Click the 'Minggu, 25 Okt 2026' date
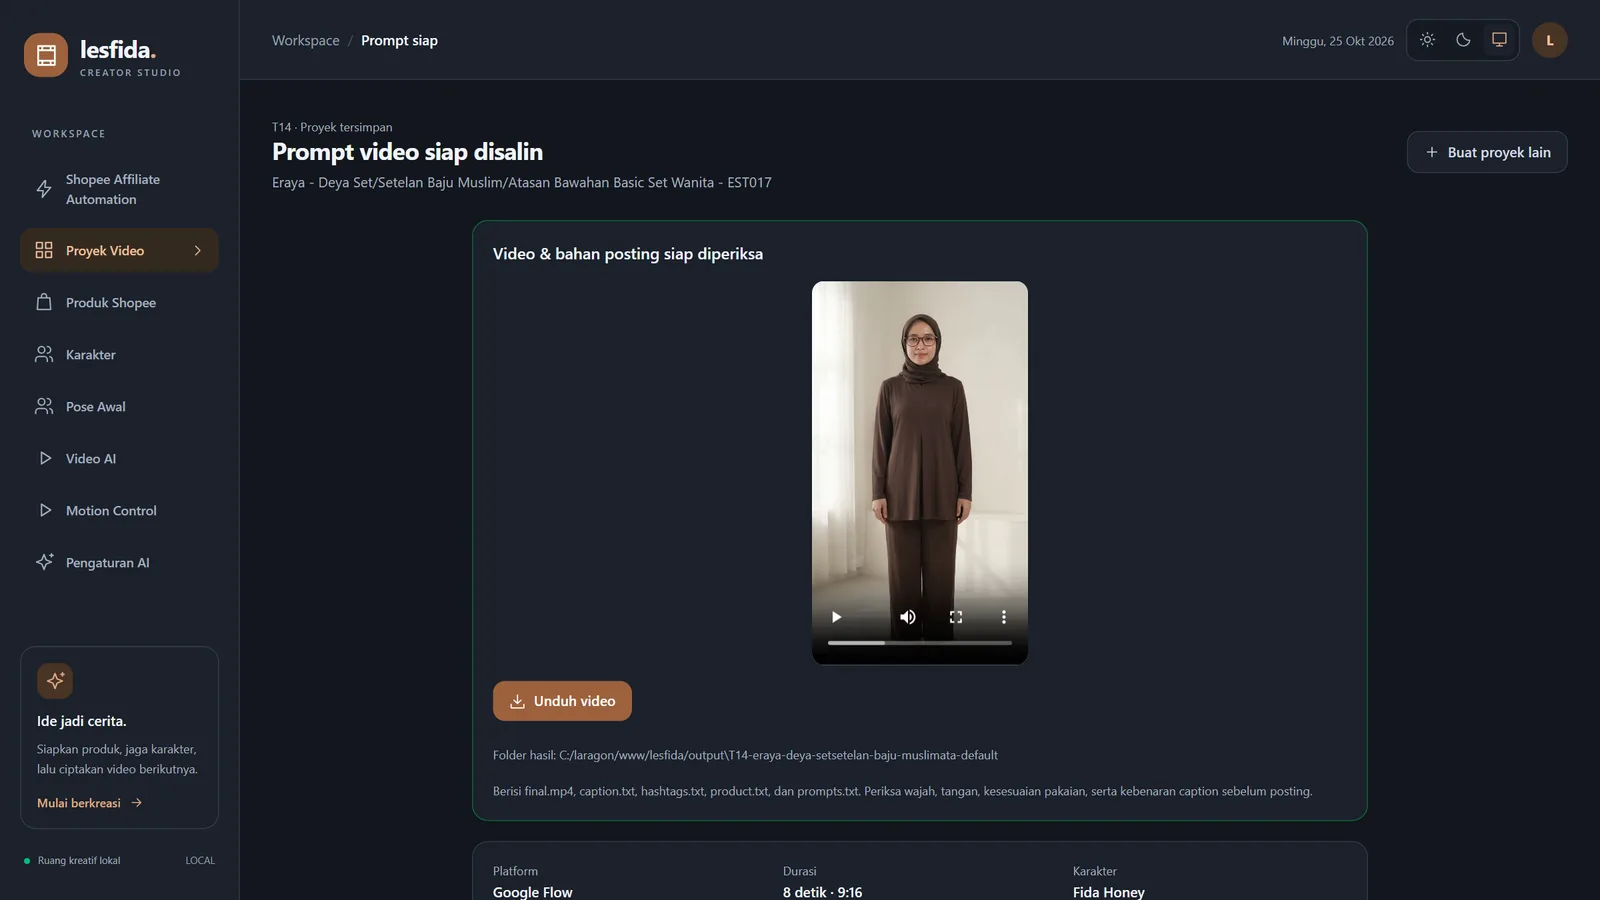 click(x=1338, y=41)
